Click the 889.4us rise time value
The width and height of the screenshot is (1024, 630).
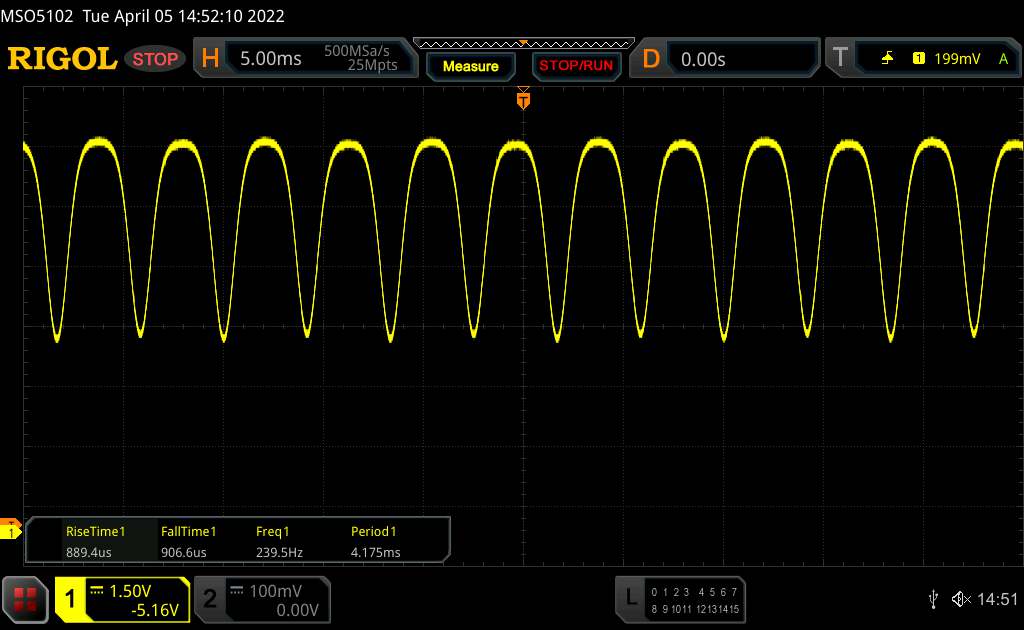(x=88, y=552)
